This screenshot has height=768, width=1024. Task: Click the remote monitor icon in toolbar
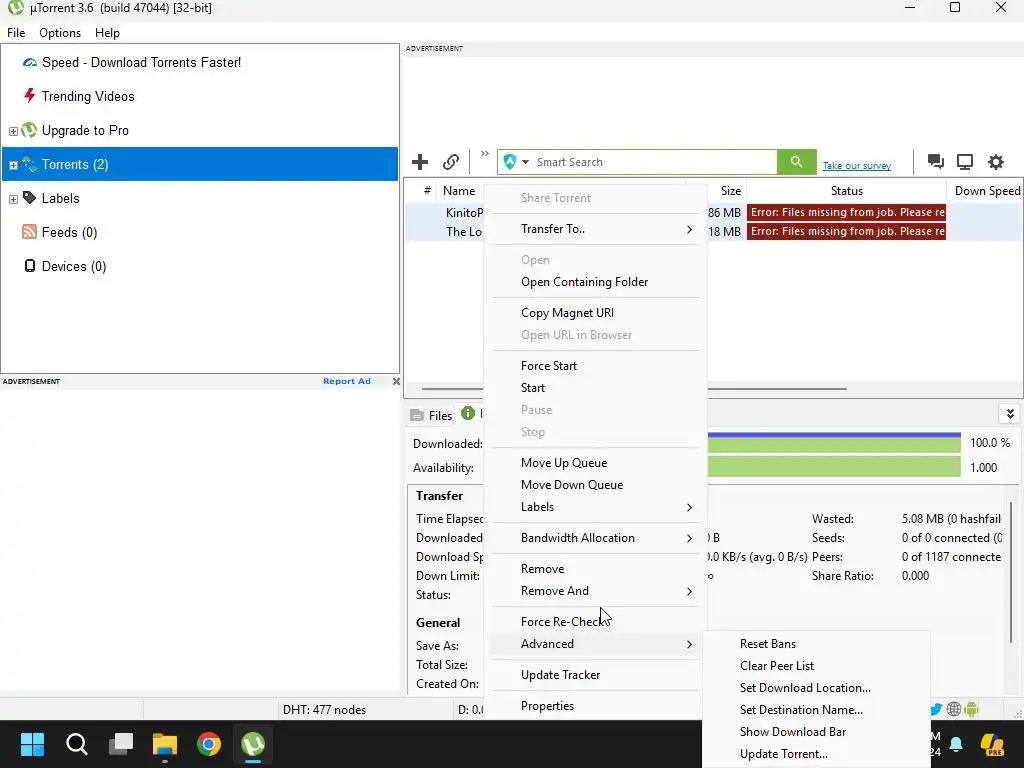[965, 162]
